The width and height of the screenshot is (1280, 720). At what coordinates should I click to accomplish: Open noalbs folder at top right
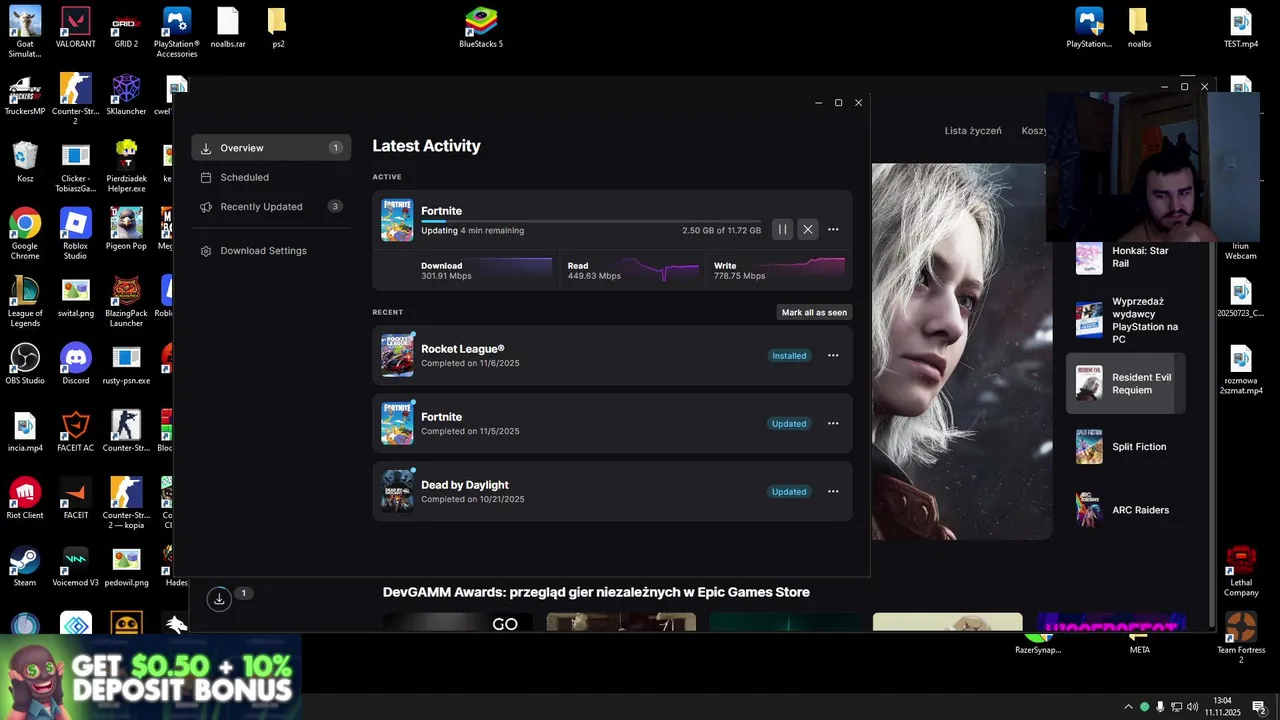(1139, 28)
